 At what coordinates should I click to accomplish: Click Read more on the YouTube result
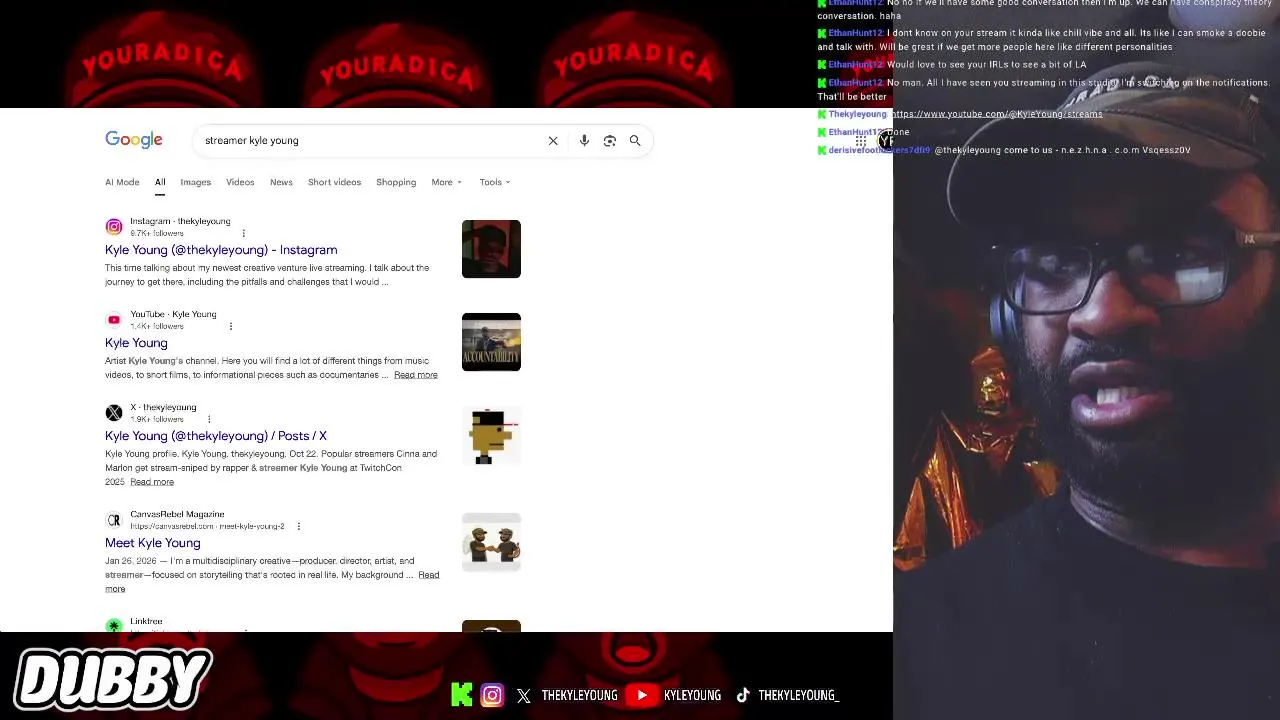416,375
